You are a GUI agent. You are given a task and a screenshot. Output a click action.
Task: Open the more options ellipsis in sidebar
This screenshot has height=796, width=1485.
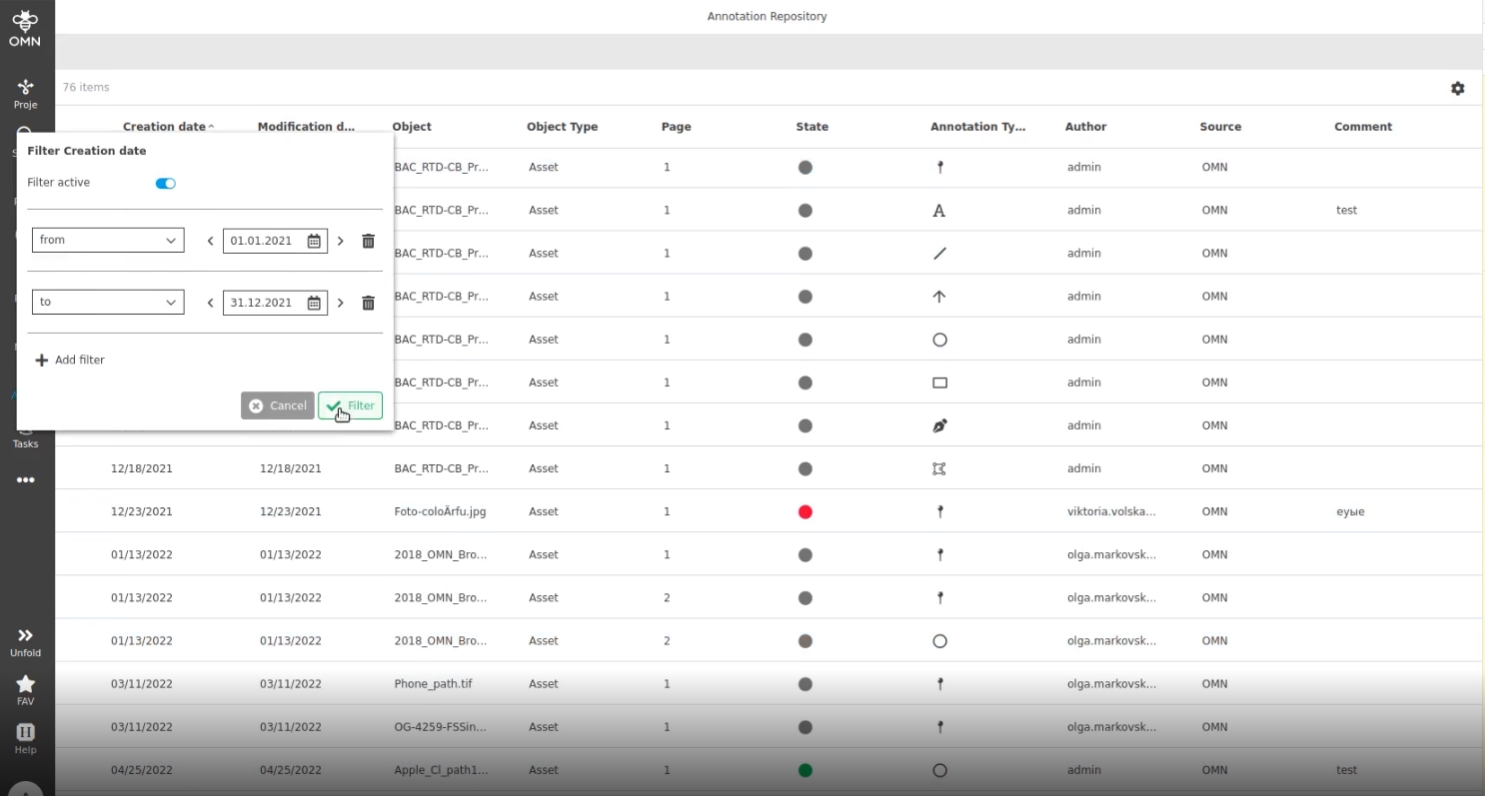click(25, 480)
